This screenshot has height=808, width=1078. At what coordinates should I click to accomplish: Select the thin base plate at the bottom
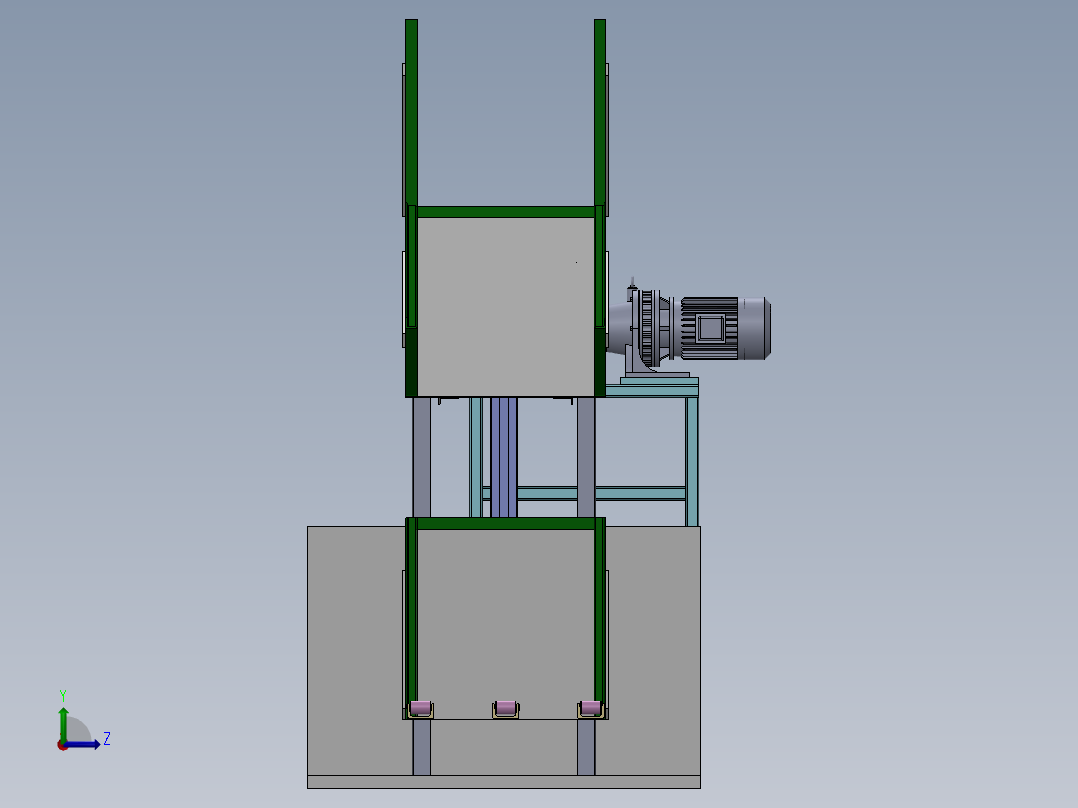coord(504,782)
